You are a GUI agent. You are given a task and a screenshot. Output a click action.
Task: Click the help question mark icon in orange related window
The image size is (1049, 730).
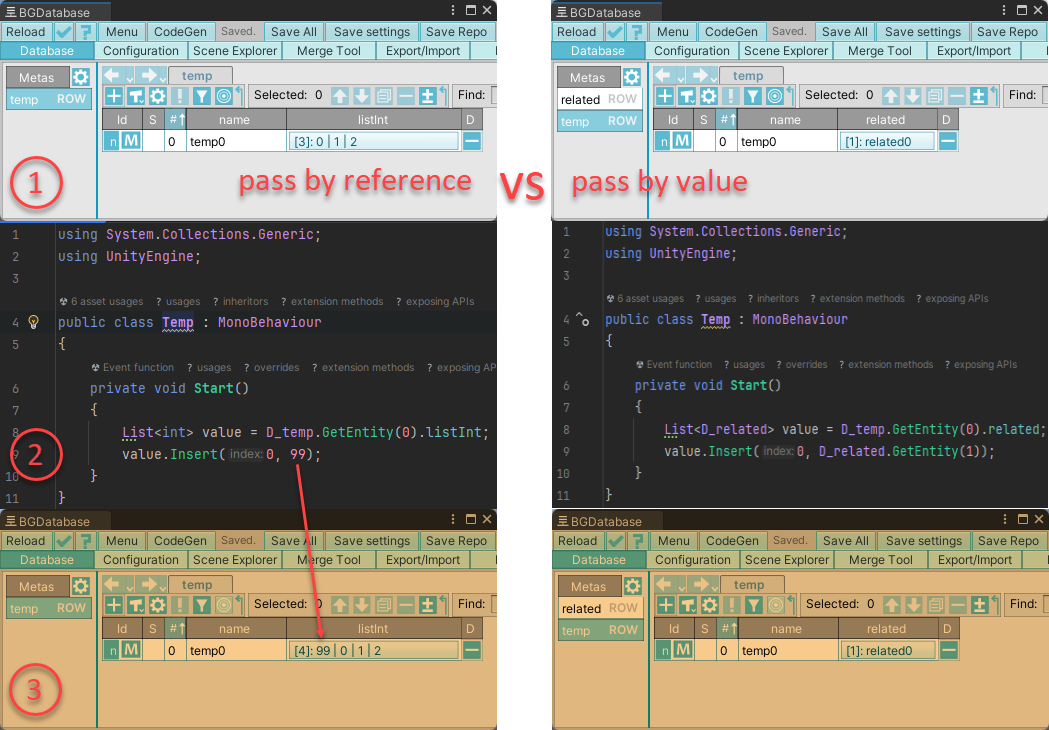pyautogui.click(x=637, y=541)
